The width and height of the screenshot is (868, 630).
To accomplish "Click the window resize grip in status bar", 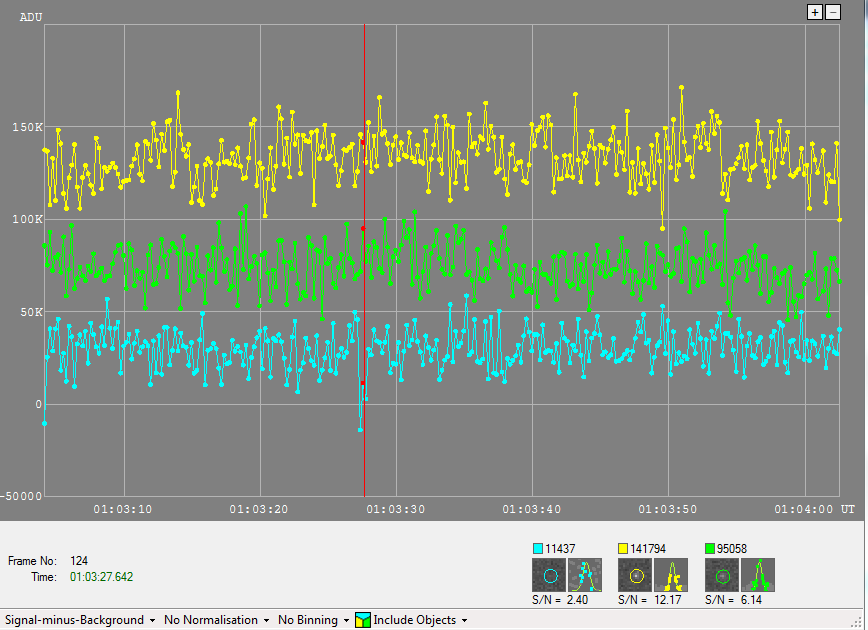I will click(858, 621).
